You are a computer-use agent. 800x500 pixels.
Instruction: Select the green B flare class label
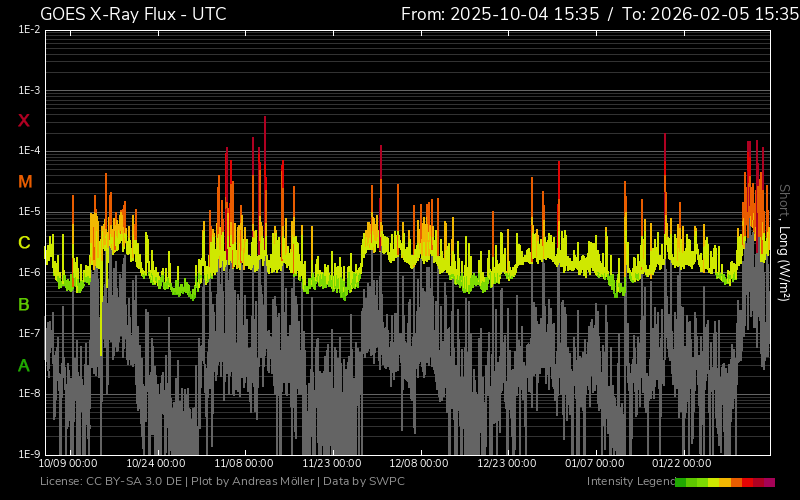pos(25,304)
